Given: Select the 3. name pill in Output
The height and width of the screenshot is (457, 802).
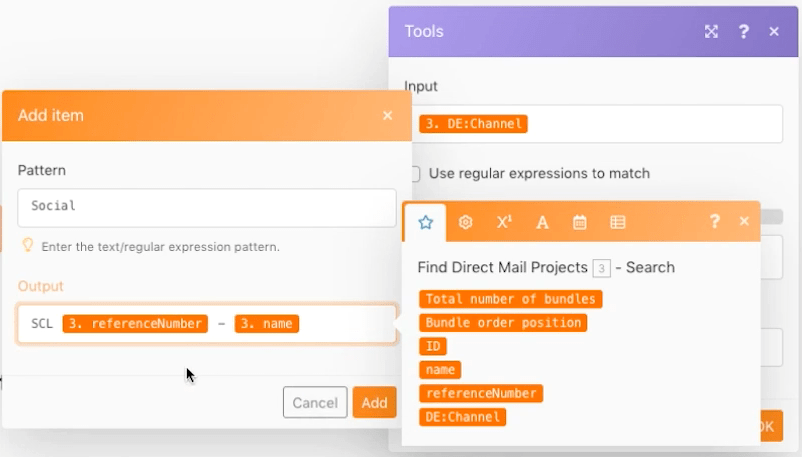Looking at the screenshot, I should pos(266,323).
